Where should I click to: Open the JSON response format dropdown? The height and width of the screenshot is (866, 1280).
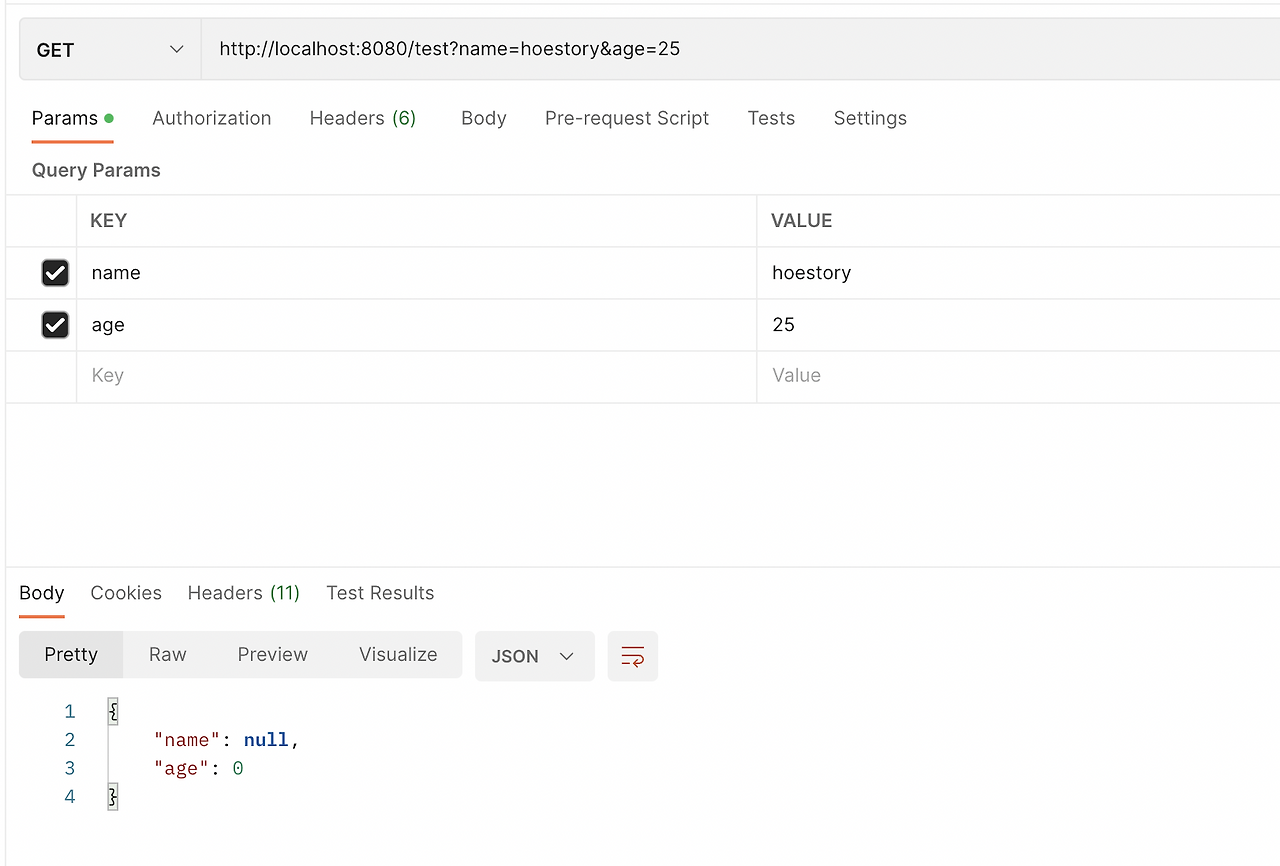point(534,656)
